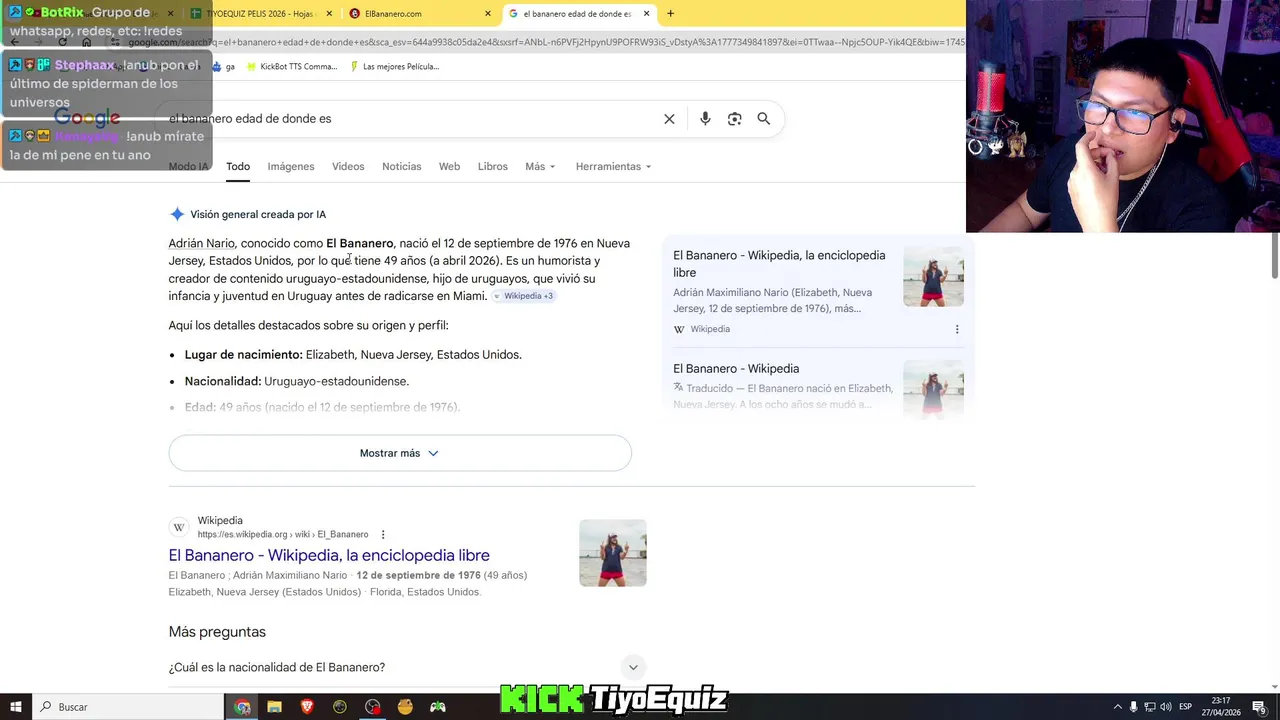Click the page vertical scrollbar thumb
The image size is (1280, 720).
(1273, 255)
